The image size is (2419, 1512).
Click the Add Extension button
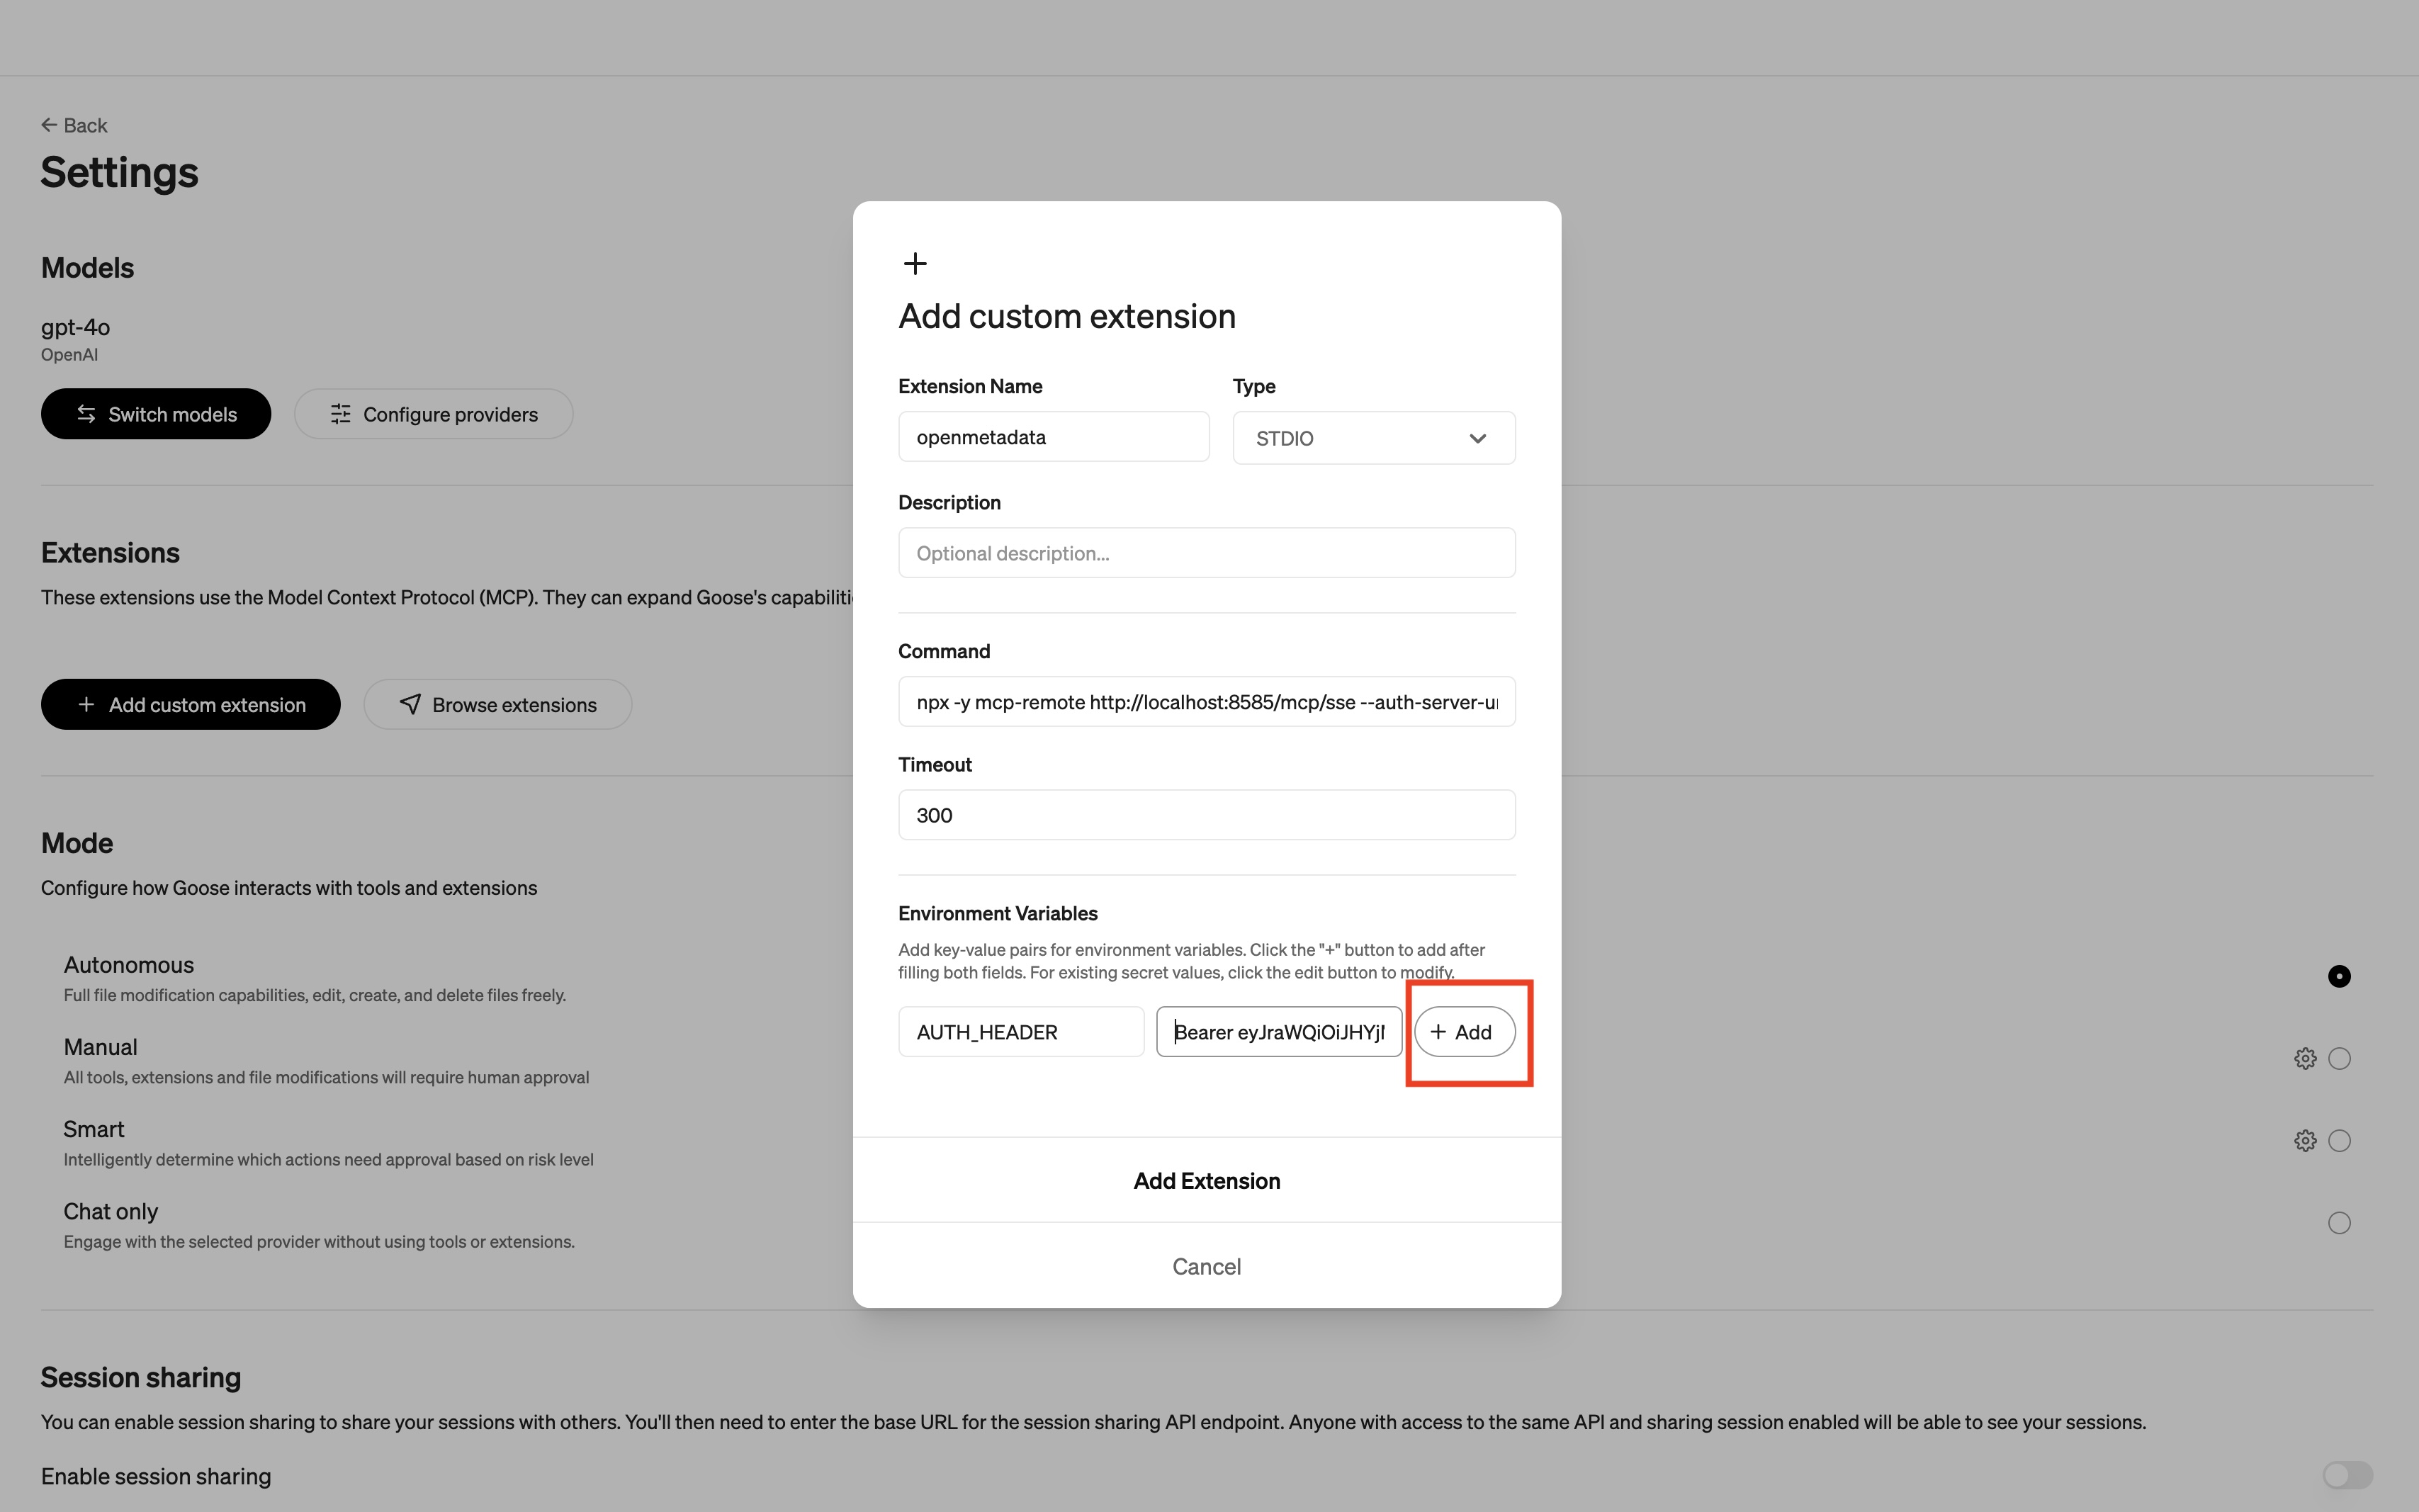[1205, 1180]
